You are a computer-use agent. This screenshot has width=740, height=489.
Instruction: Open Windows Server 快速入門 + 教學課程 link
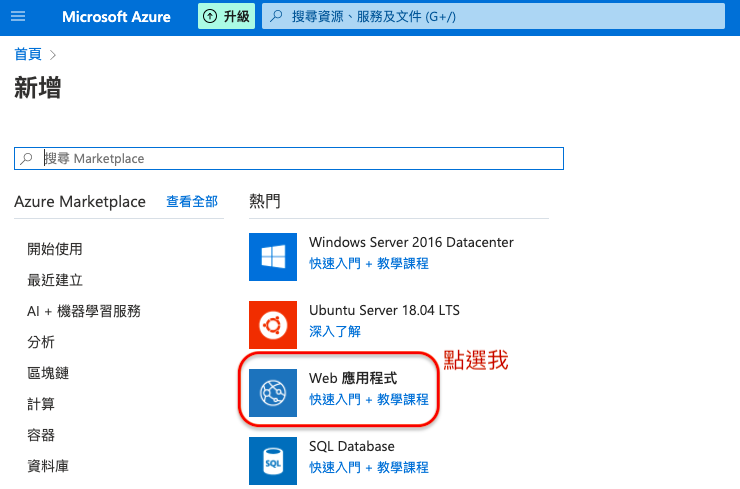[369, 263]
